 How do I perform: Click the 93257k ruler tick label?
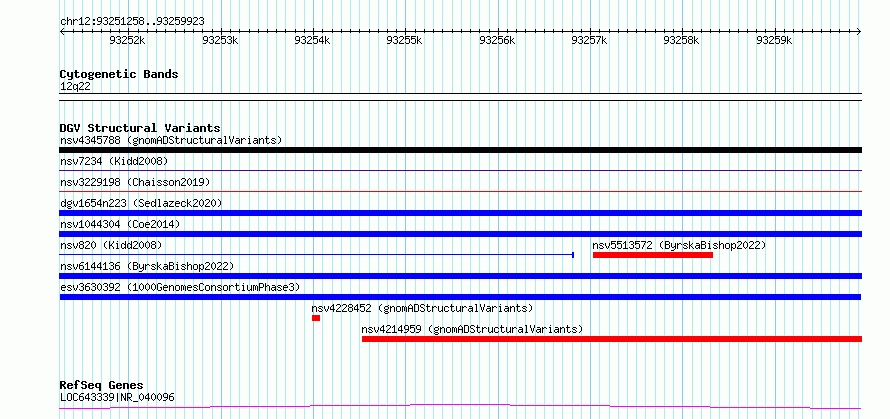tap(589, 40)
